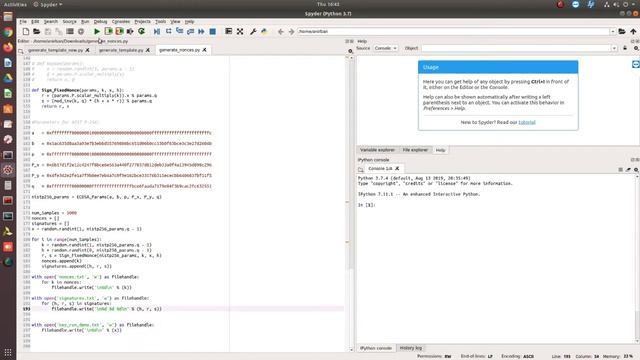Click the clock in top bar
Screen dimensions: 640x360
tap(328, 4)
